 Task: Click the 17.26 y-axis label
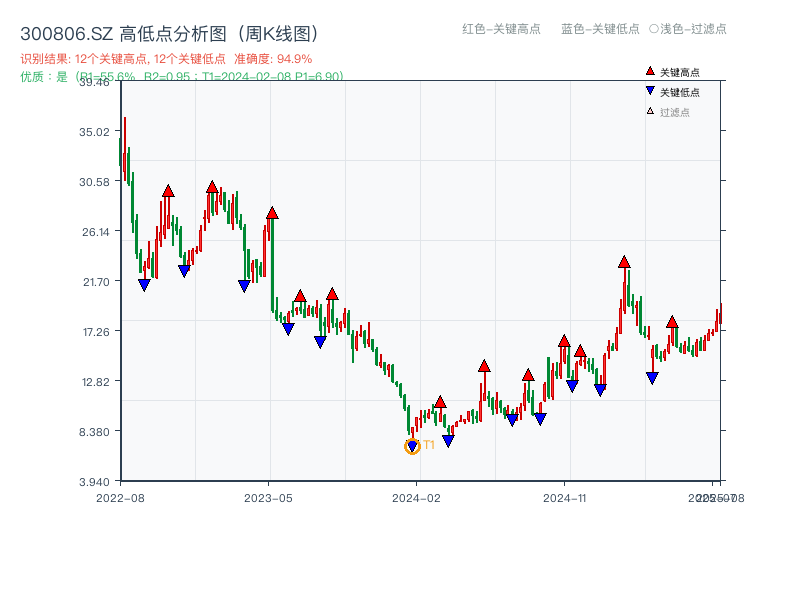coord(96,332)
